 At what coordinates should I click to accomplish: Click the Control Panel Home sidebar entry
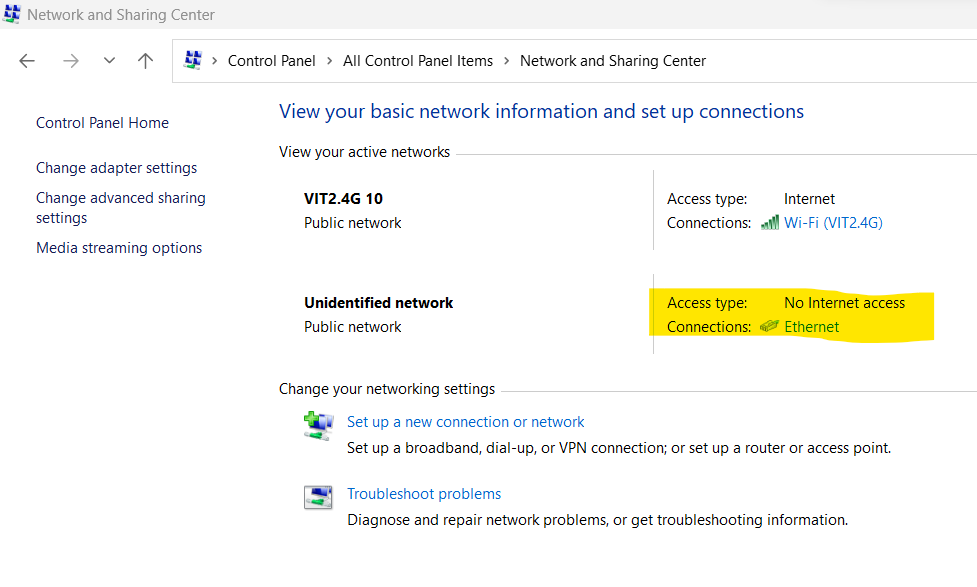pyautogui.click(x=102, y=122)
